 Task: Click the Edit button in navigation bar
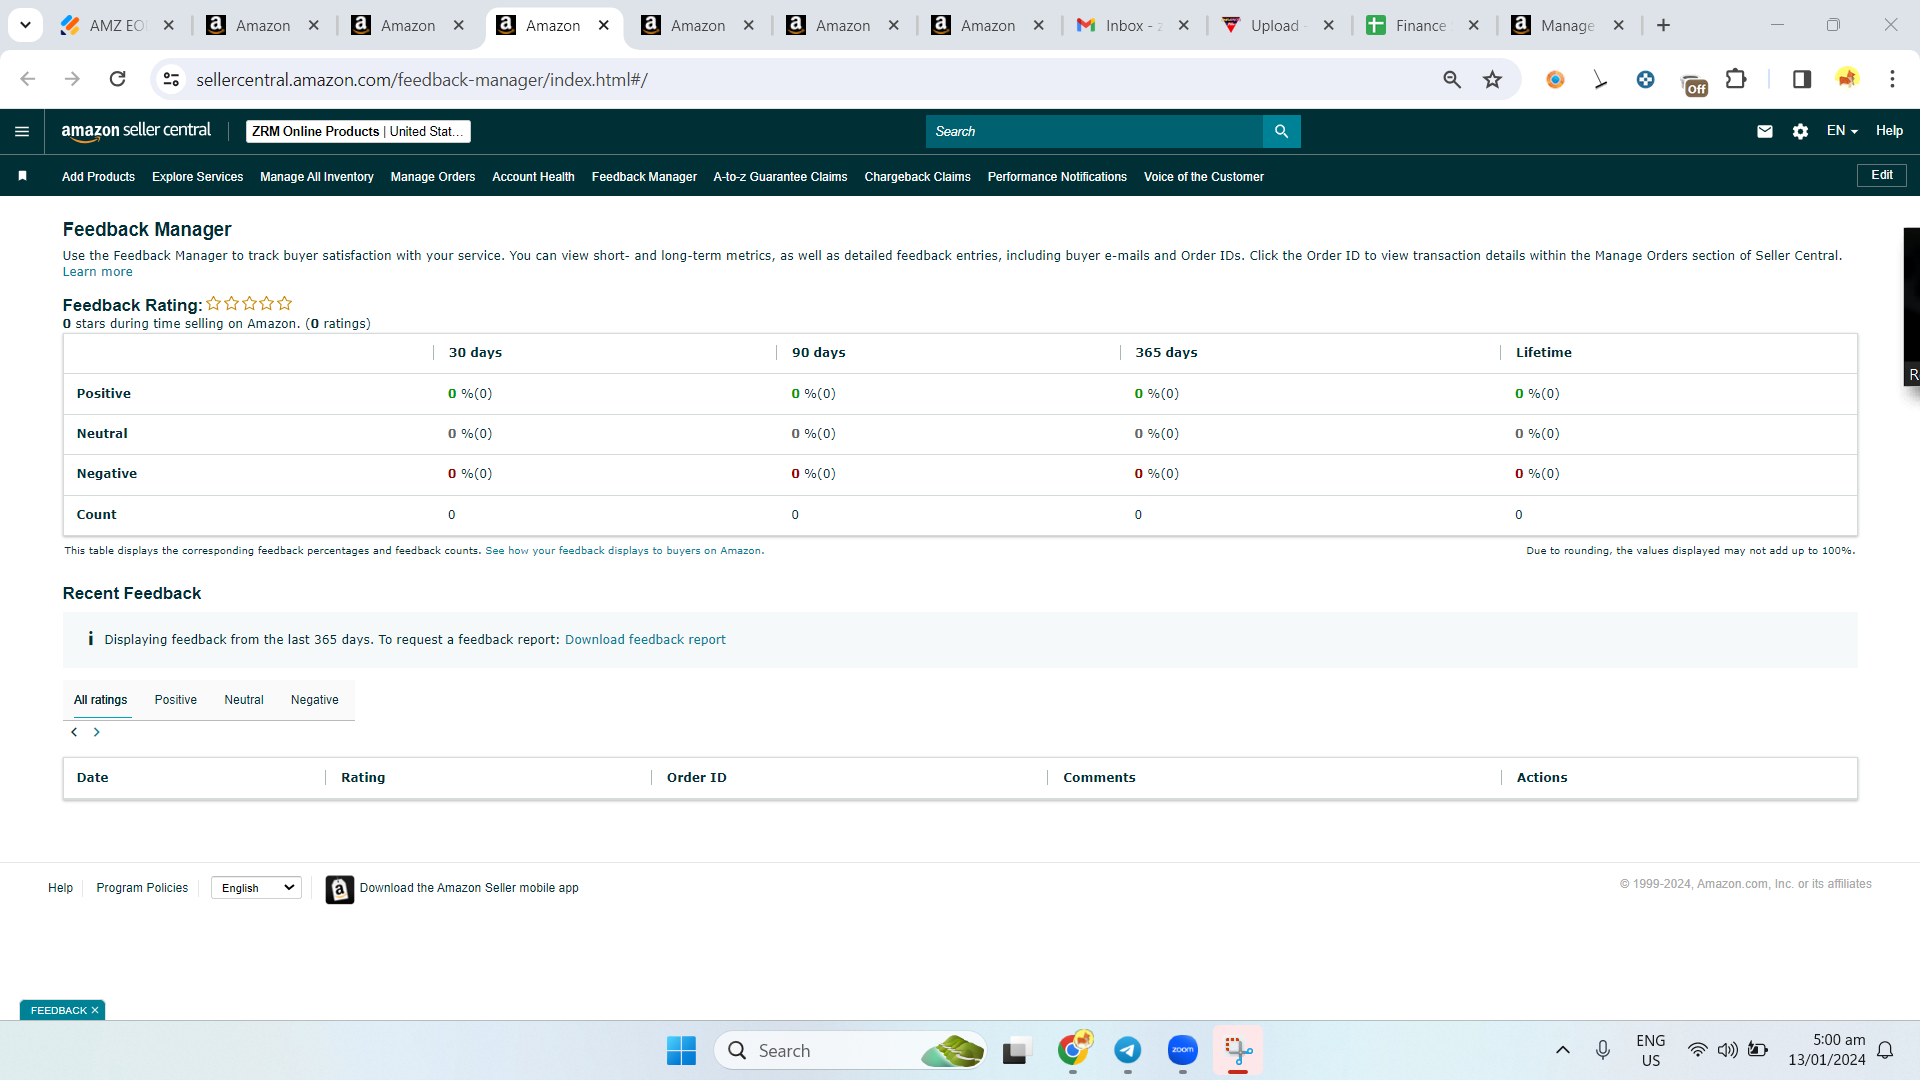pyautogui.click(x=1882, y=175)
